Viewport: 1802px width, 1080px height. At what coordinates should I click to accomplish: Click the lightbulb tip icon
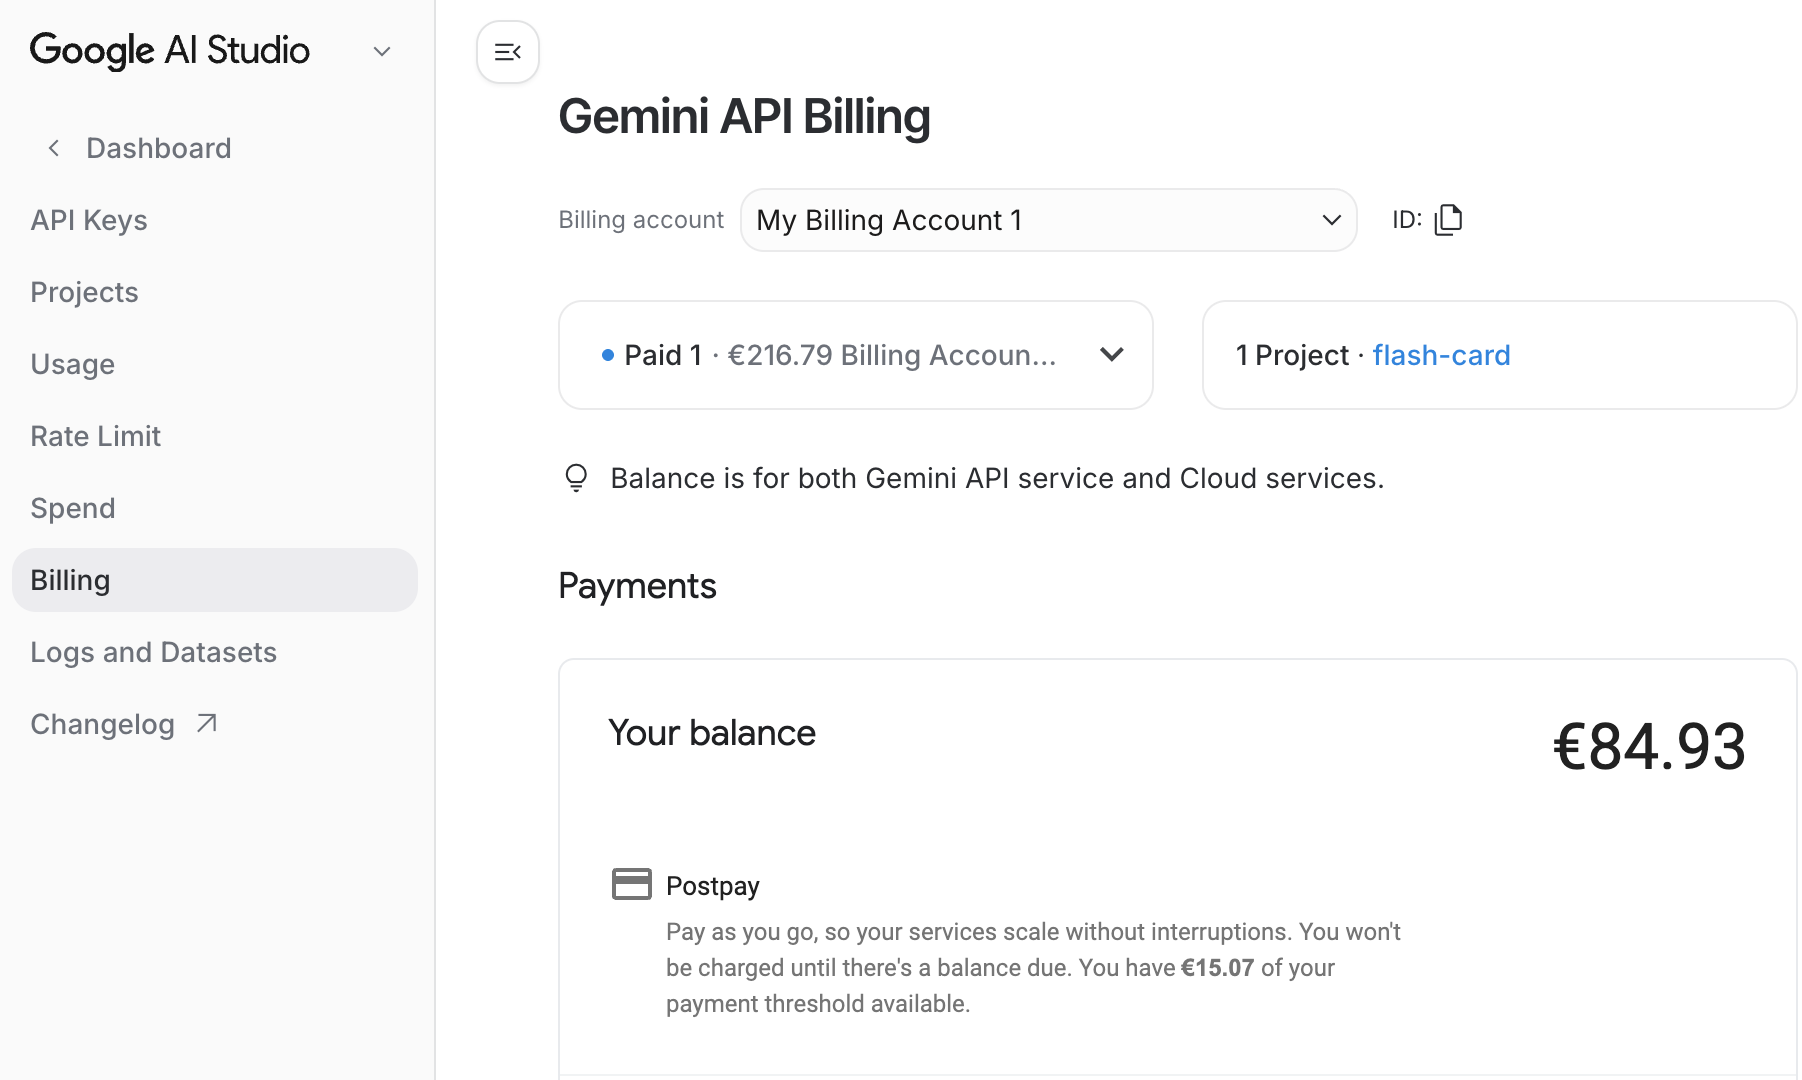[x=576, y=477]
